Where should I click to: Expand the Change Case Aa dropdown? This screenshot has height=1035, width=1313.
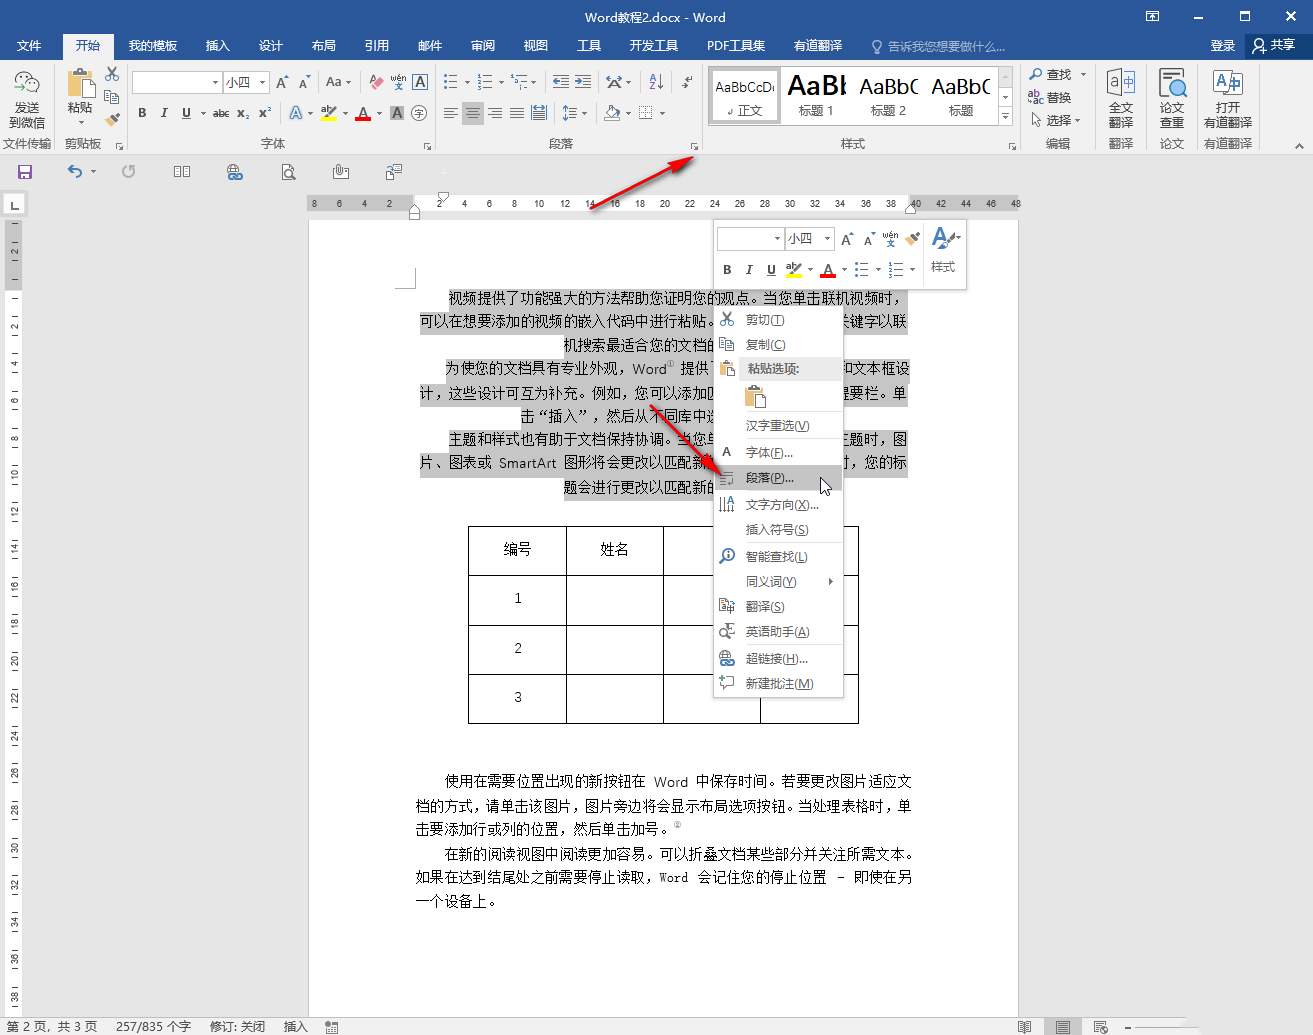pyautogui.click(x=339, y=82)
